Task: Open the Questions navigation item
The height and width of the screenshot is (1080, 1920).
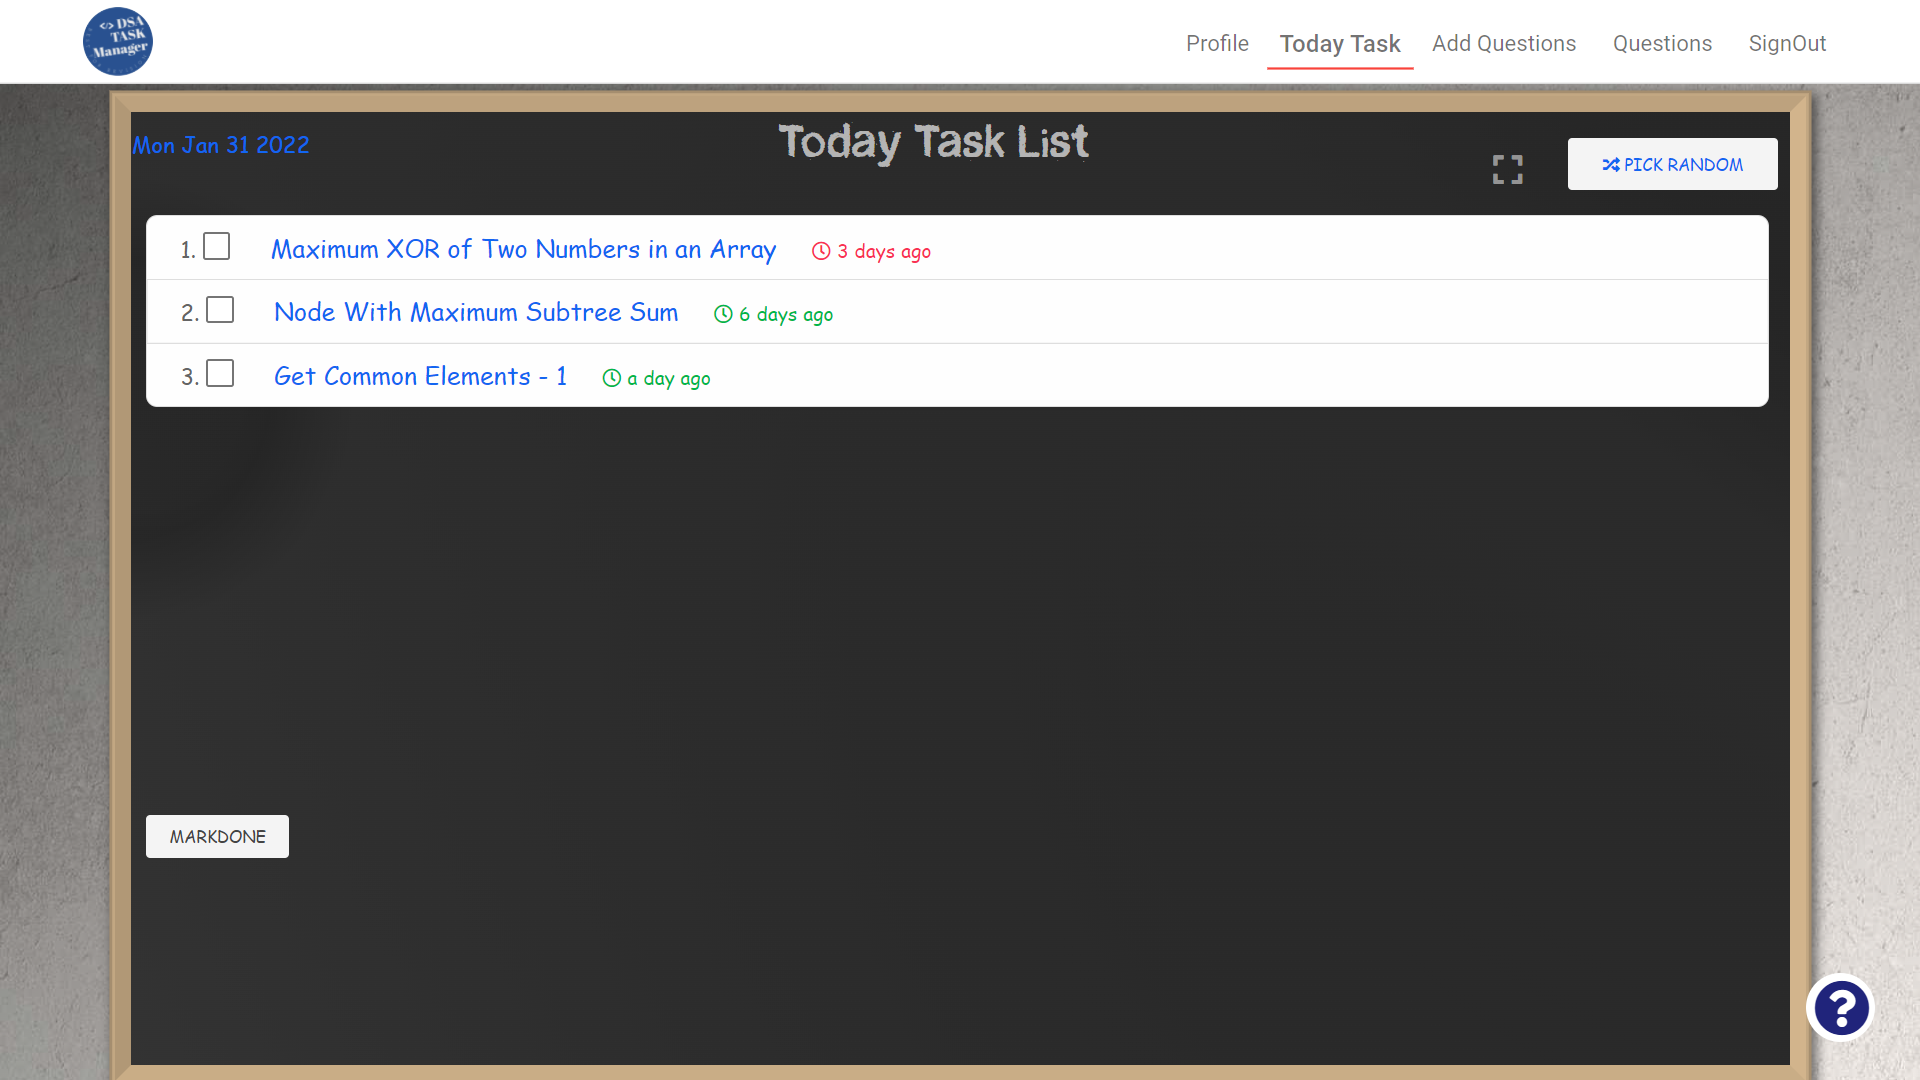Action: click(1662, 43)
